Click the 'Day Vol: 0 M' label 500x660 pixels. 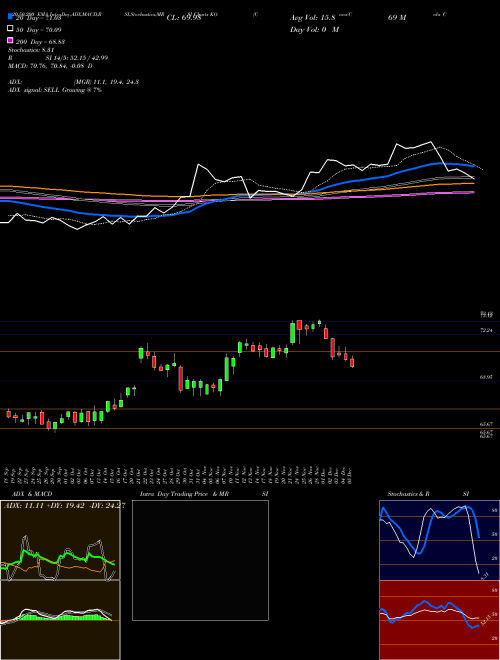[x=314, y=29]
